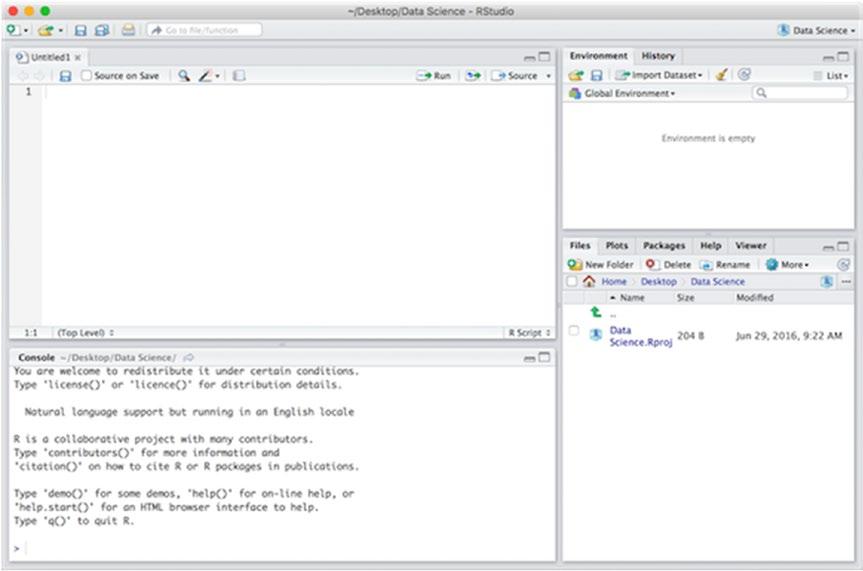Click Save Workspace disk icon in Environment
Screen dimensions: 863x571
click(x=597, y=75)
